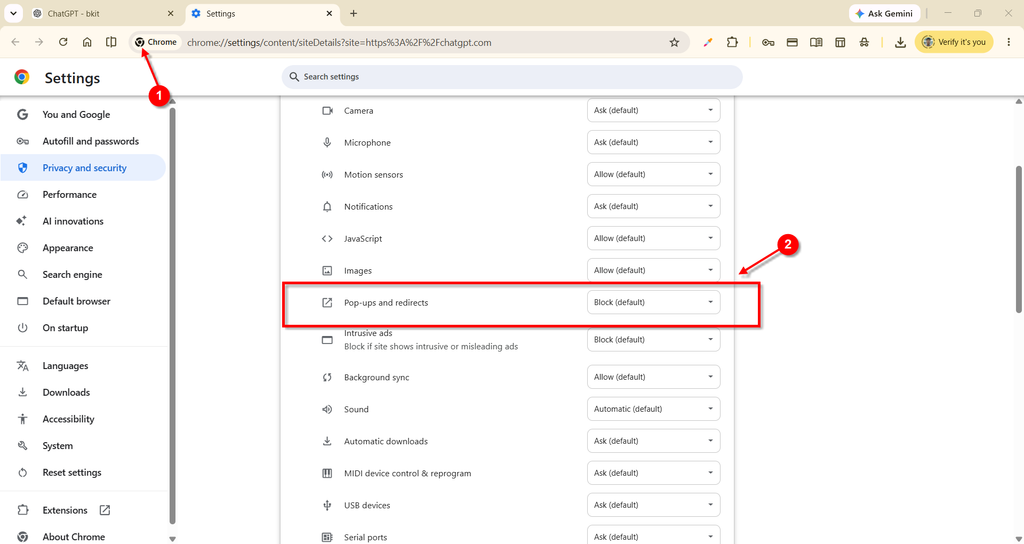
Task: Open the Sound Automatic (default) dropdown
Action: pos(653,409)
